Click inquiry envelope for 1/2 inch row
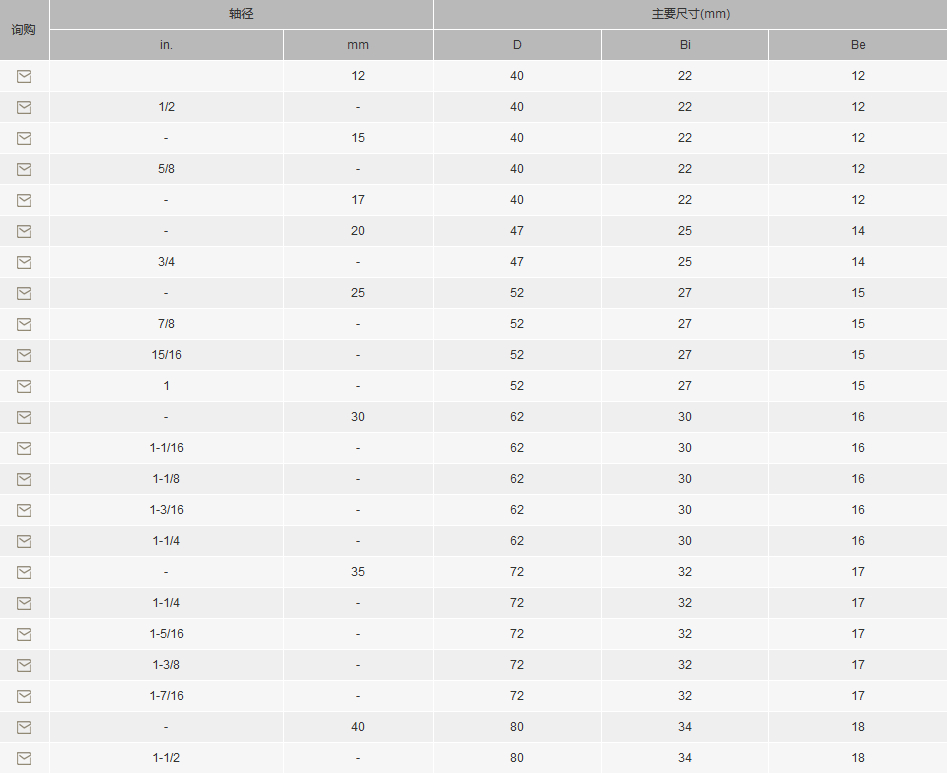The width and height of the screenshot is (947, 775). click(24, 107)
